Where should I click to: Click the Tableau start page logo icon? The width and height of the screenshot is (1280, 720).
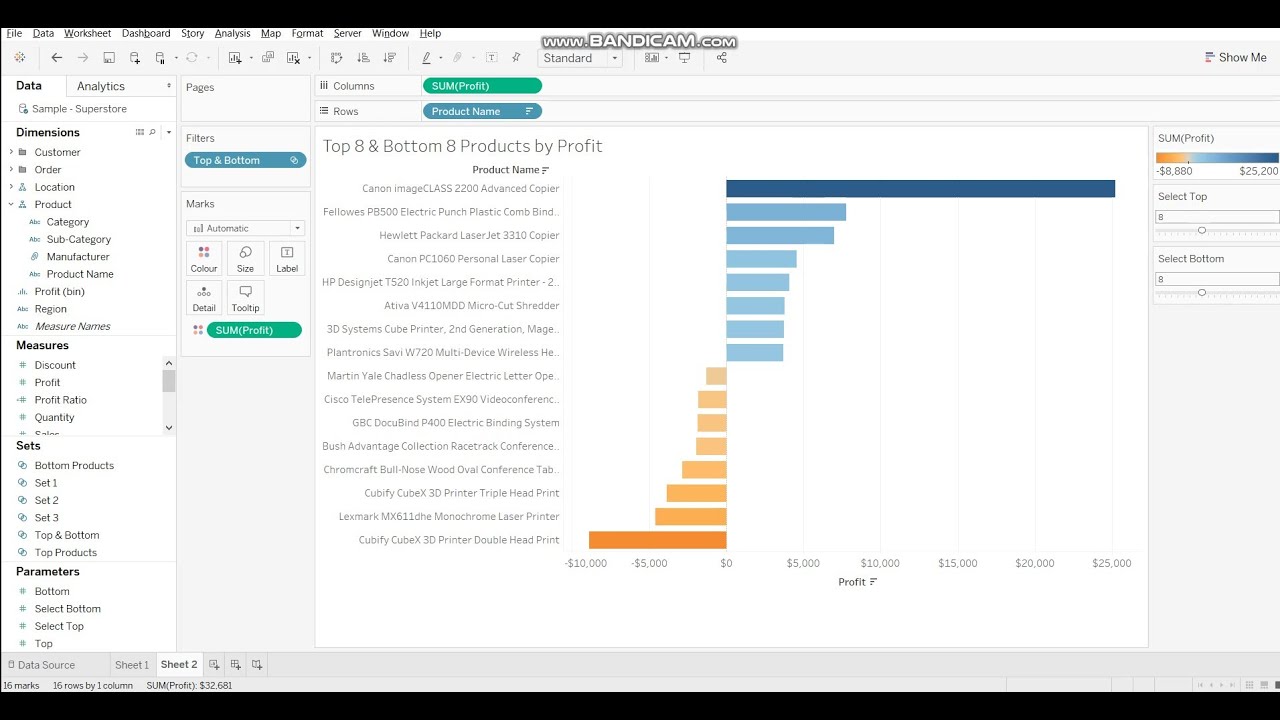(x=19, y=58)
